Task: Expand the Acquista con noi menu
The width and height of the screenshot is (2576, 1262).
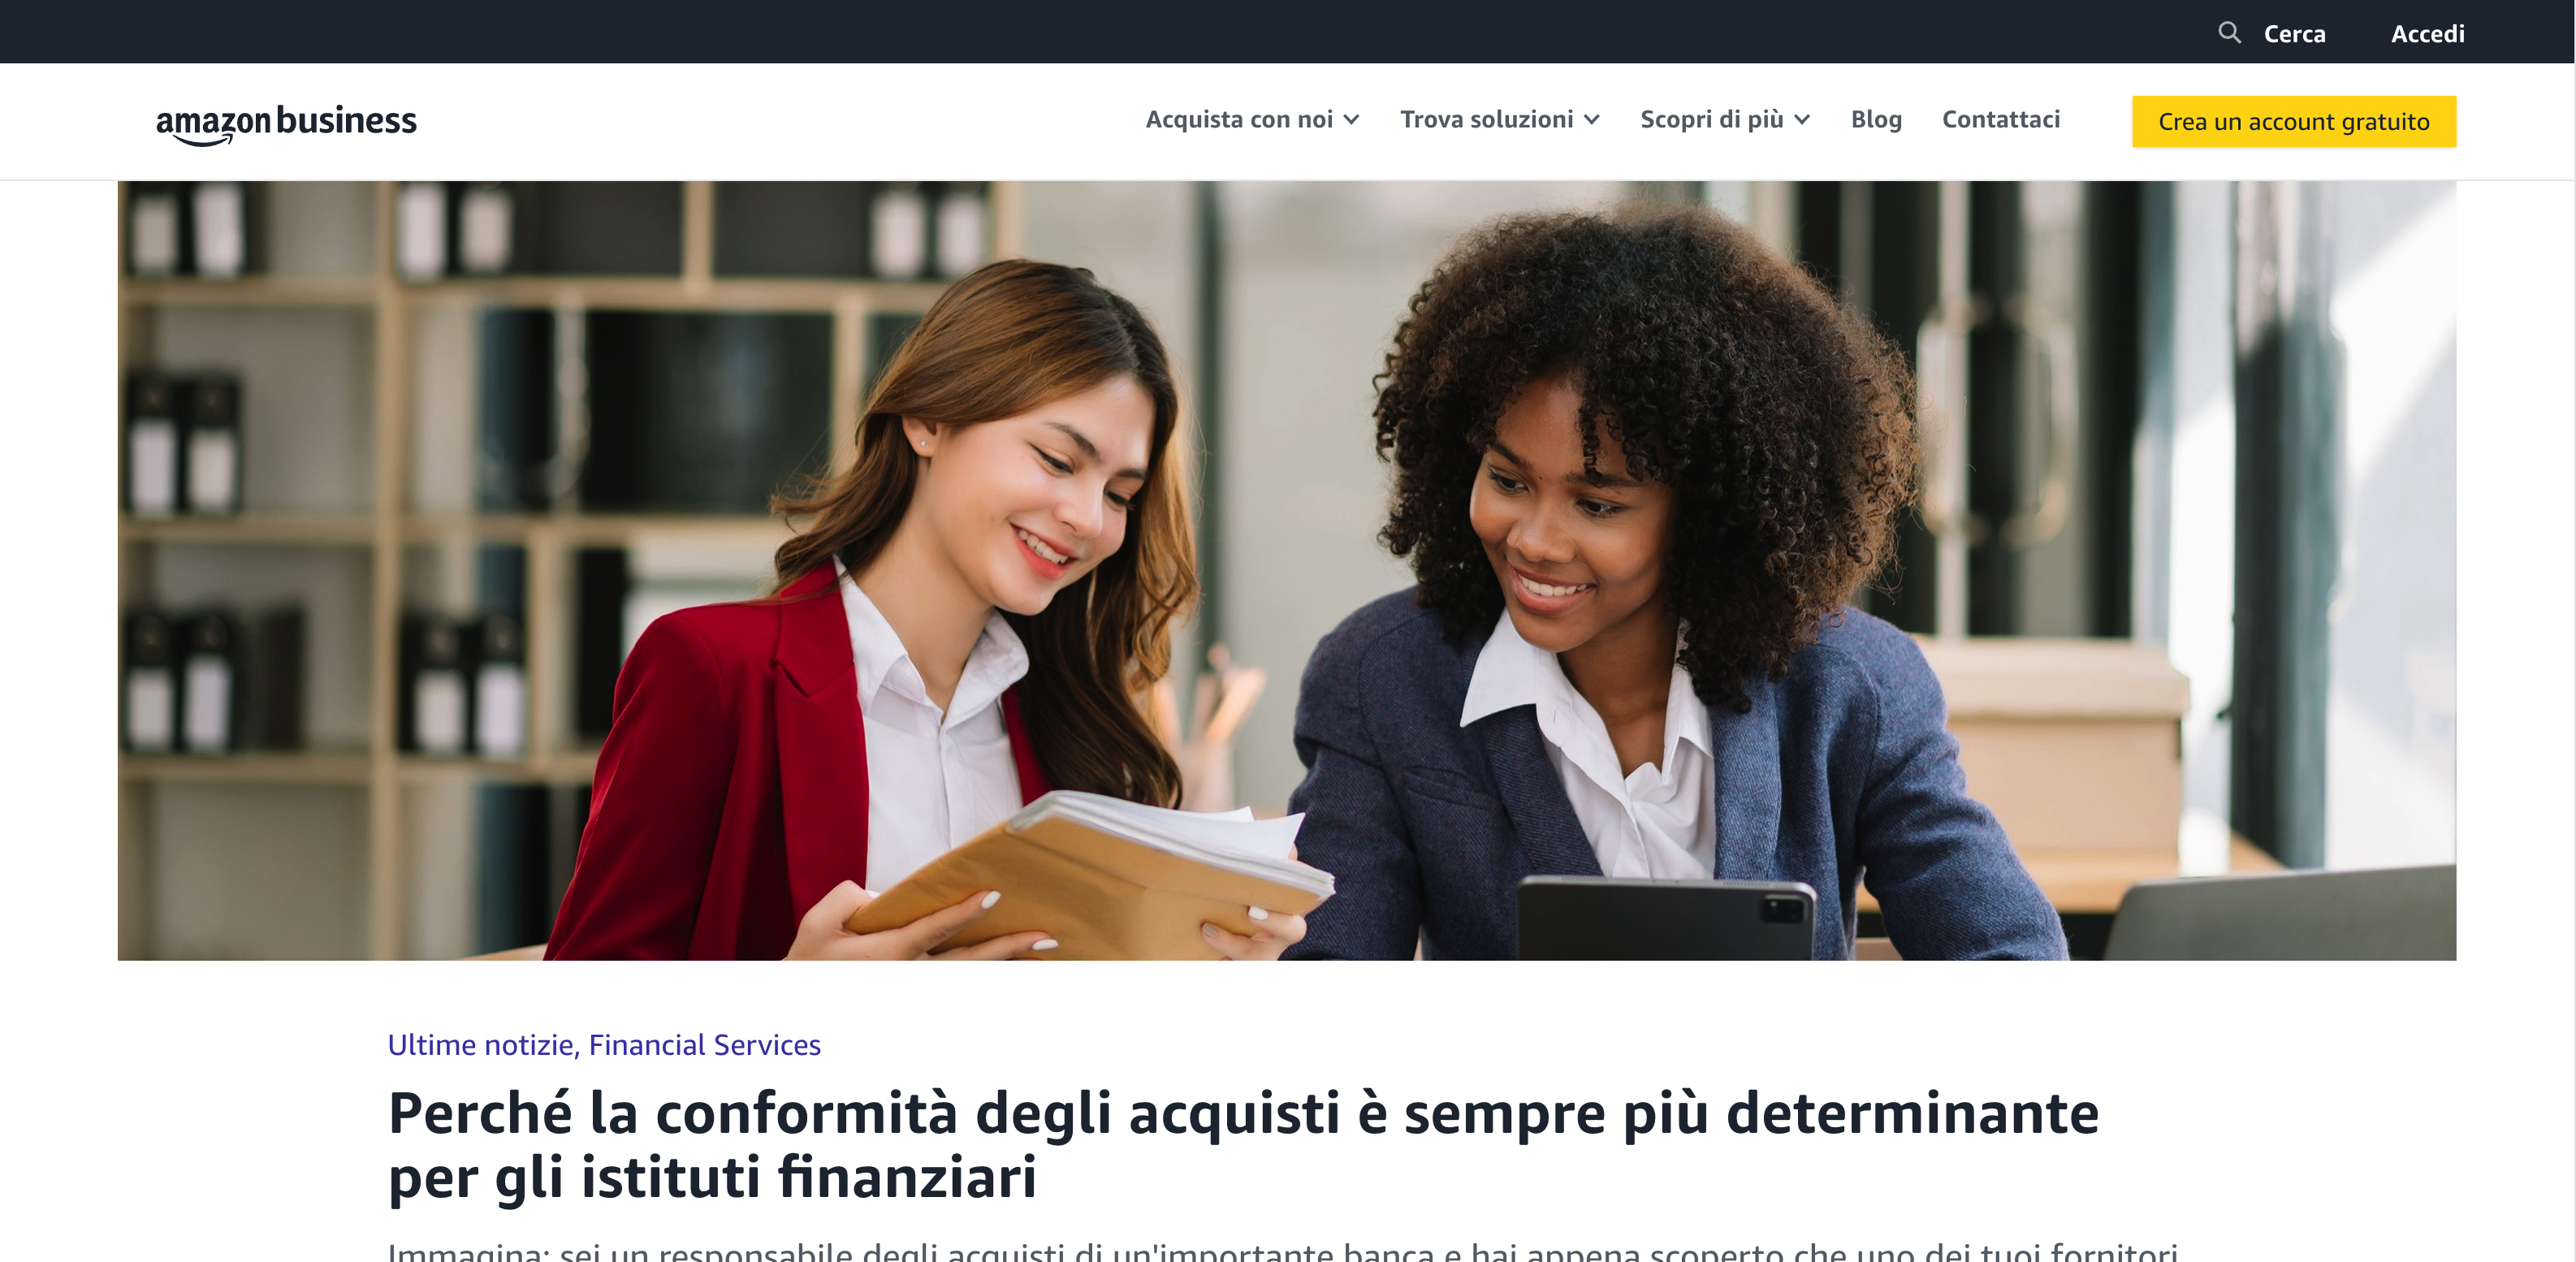Action: tap(1252, 120)
